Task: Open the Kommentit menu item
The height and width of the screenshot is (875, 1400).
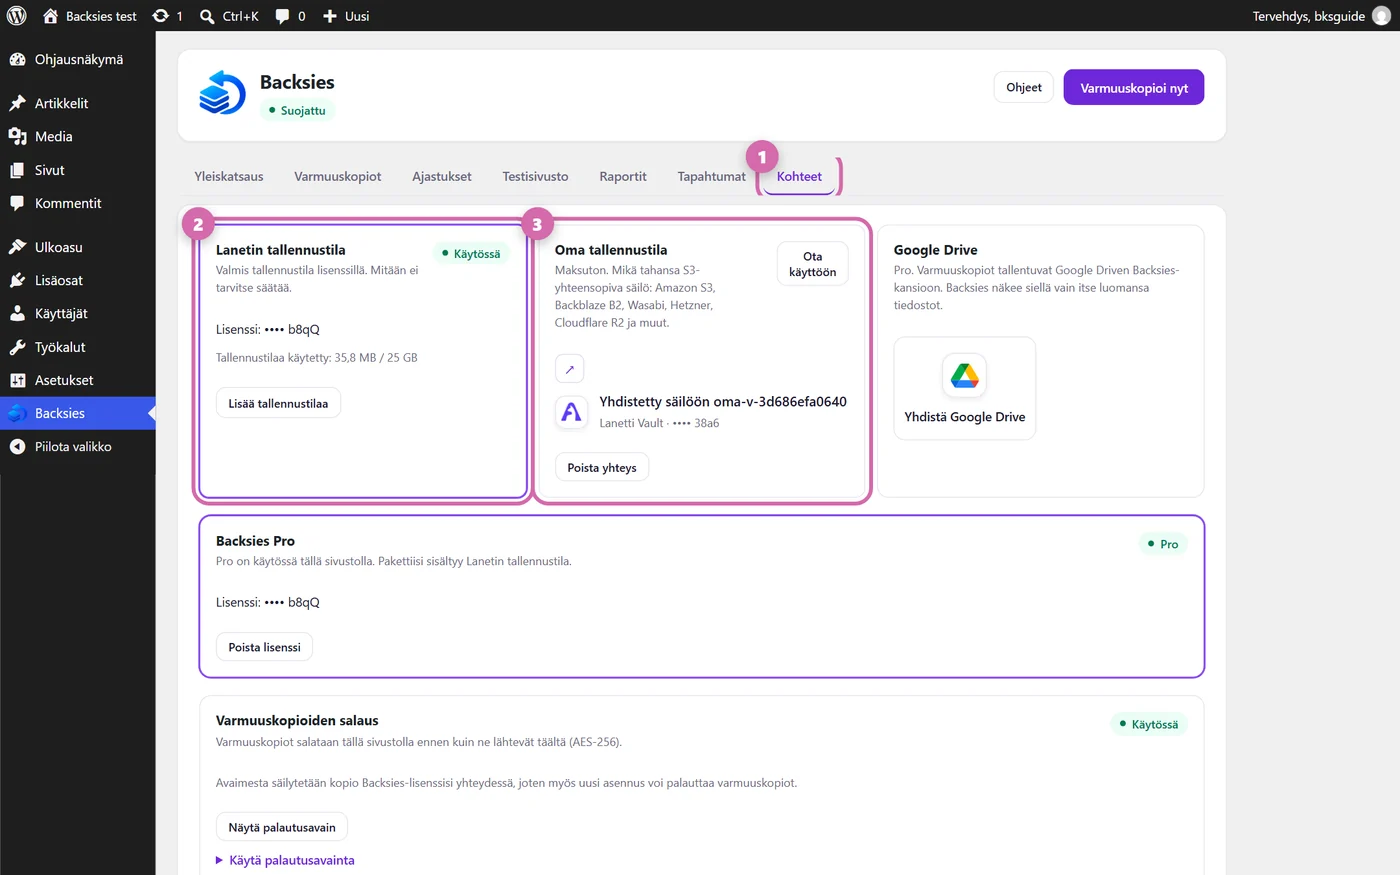Action: coord(78,203)
